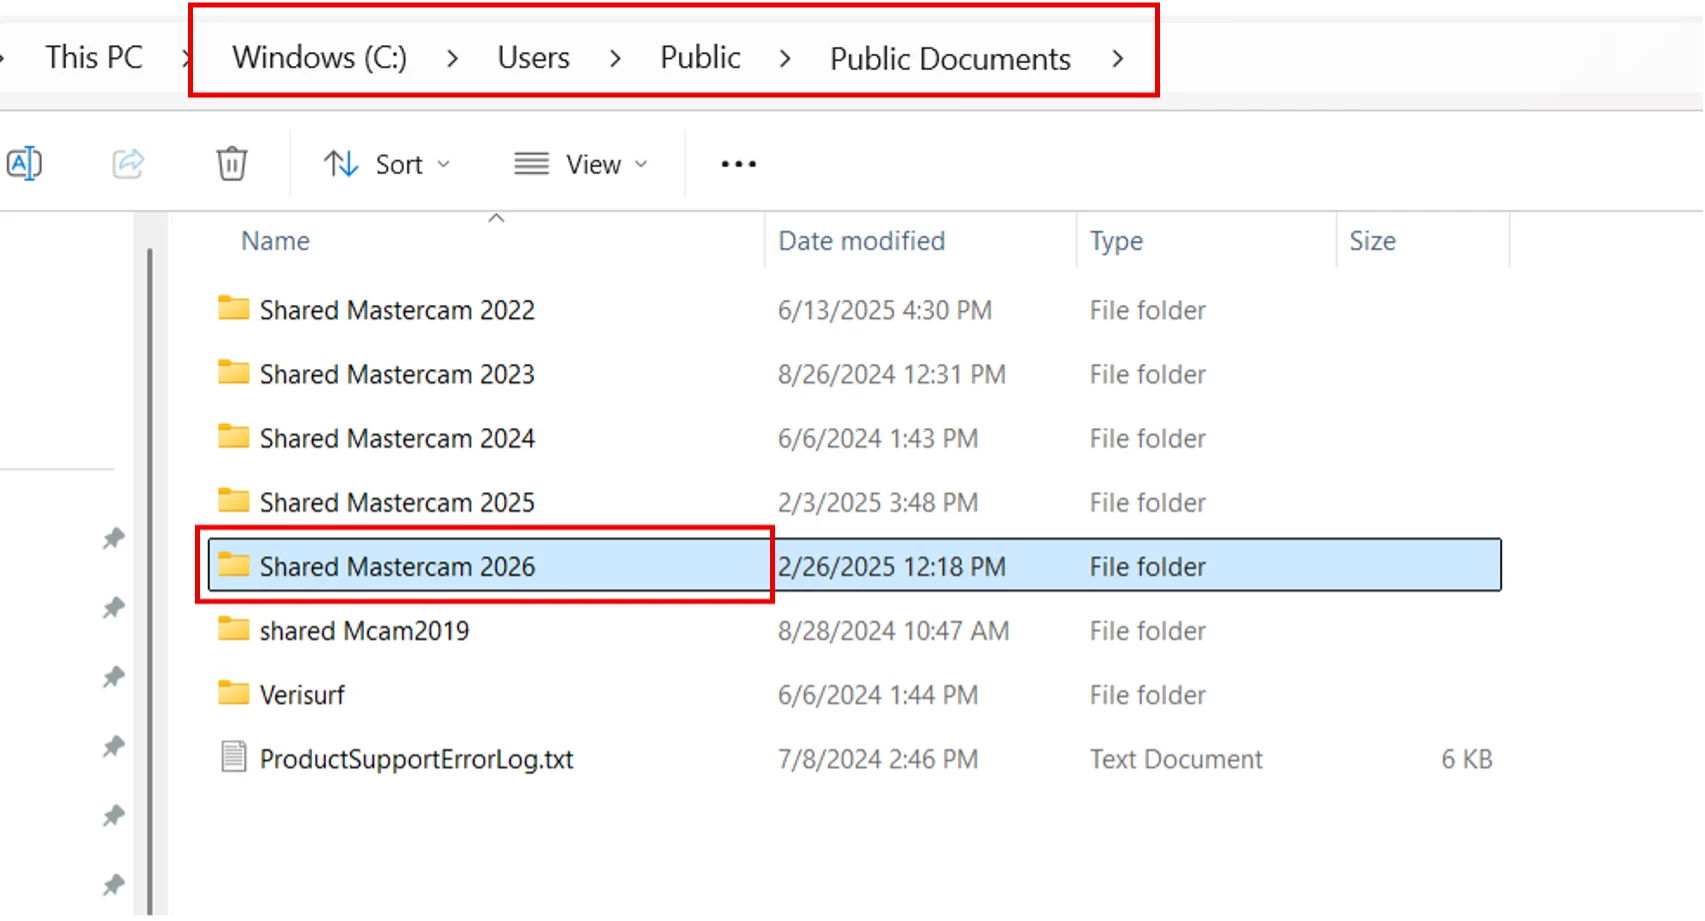Expand chevron after Public breadcrumb
Image resolution: width=1705 pixels, height=921 pixels.
pos(785,59)
